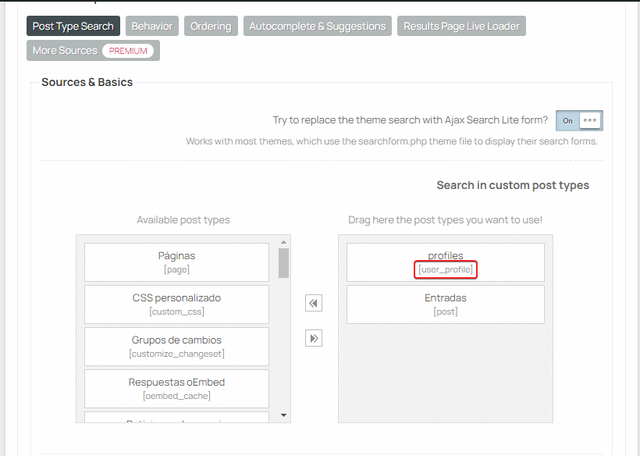Select the Respuestas oEmbed post type

click(177, 389)
